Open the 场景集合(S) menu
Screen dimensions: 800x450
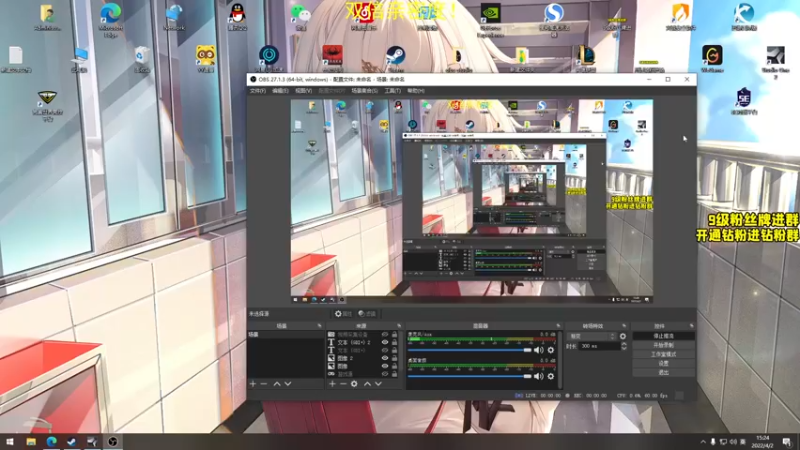pyautogui.click(x=364, y=91)
